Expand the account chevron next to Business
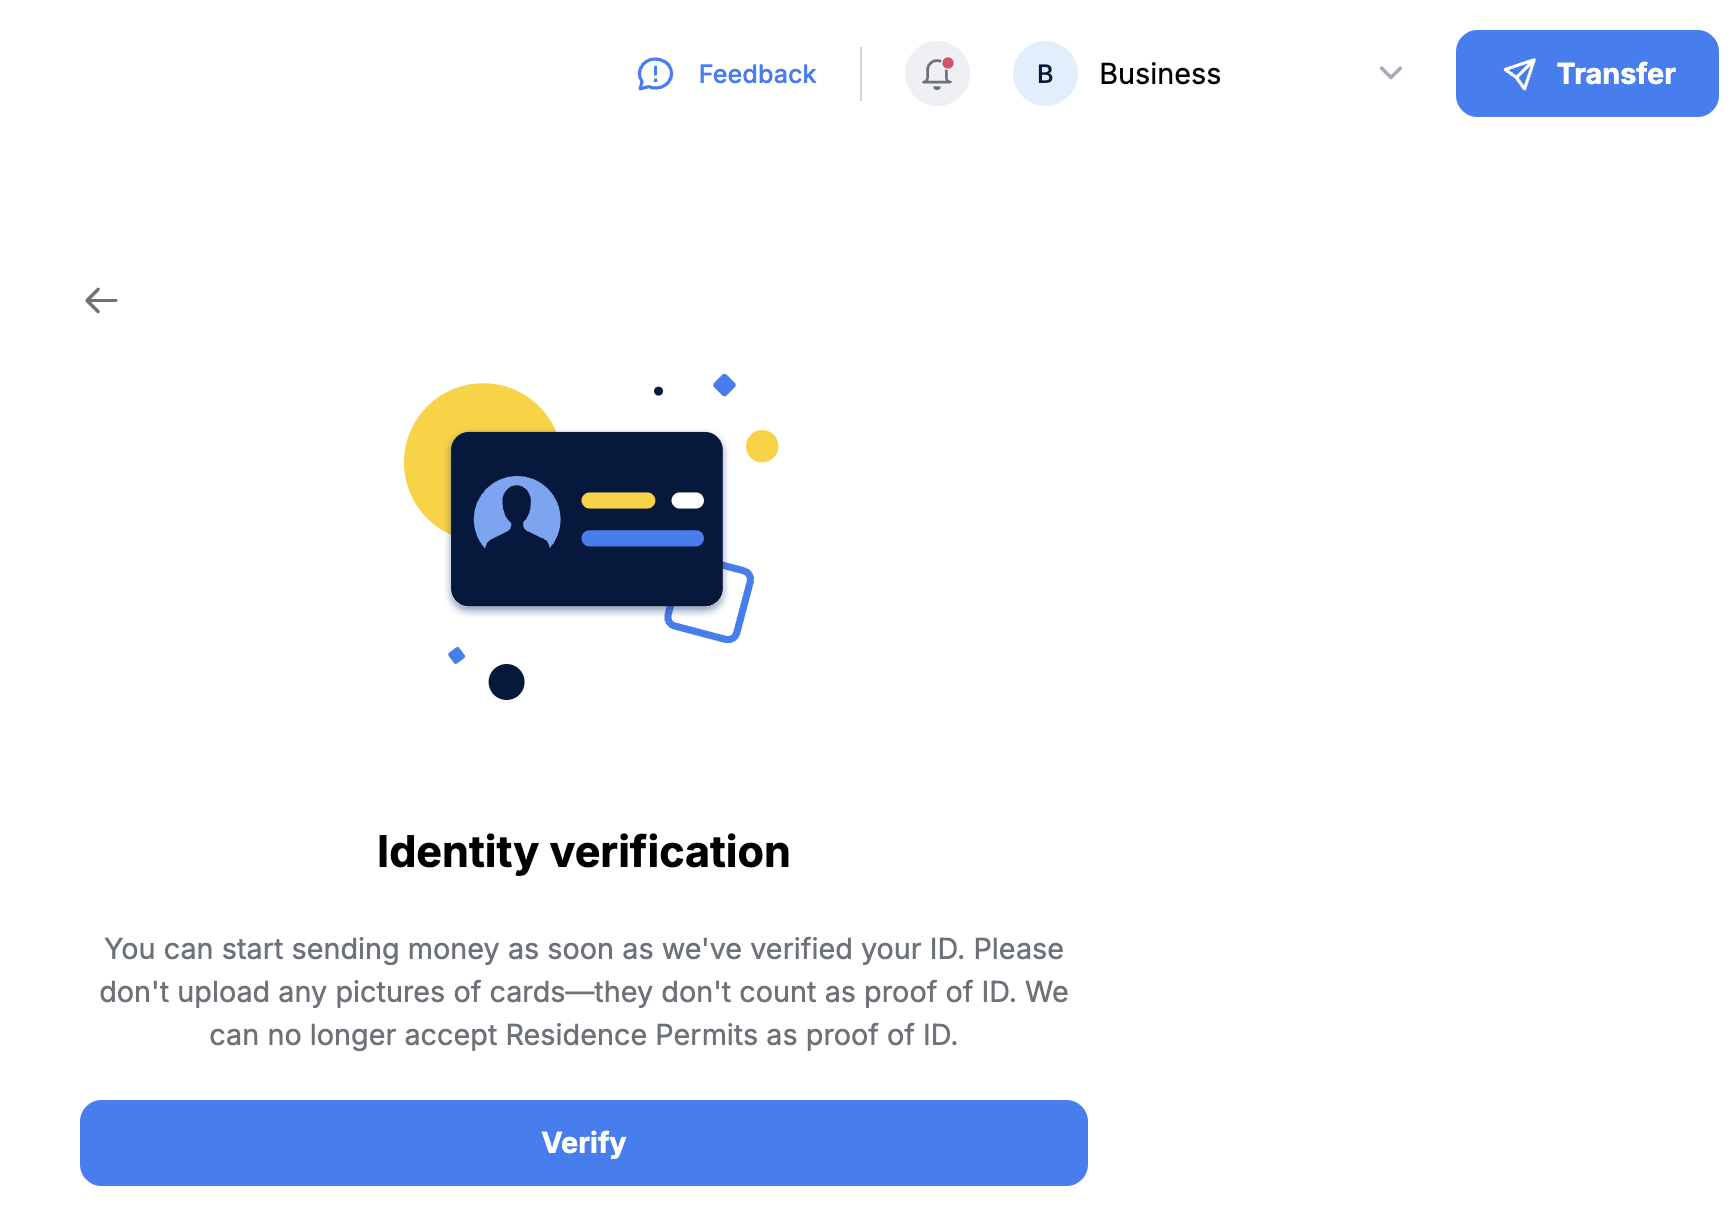Image resolution: width=1734 pixels, height=1218 pixels. tap(1391, 73)
